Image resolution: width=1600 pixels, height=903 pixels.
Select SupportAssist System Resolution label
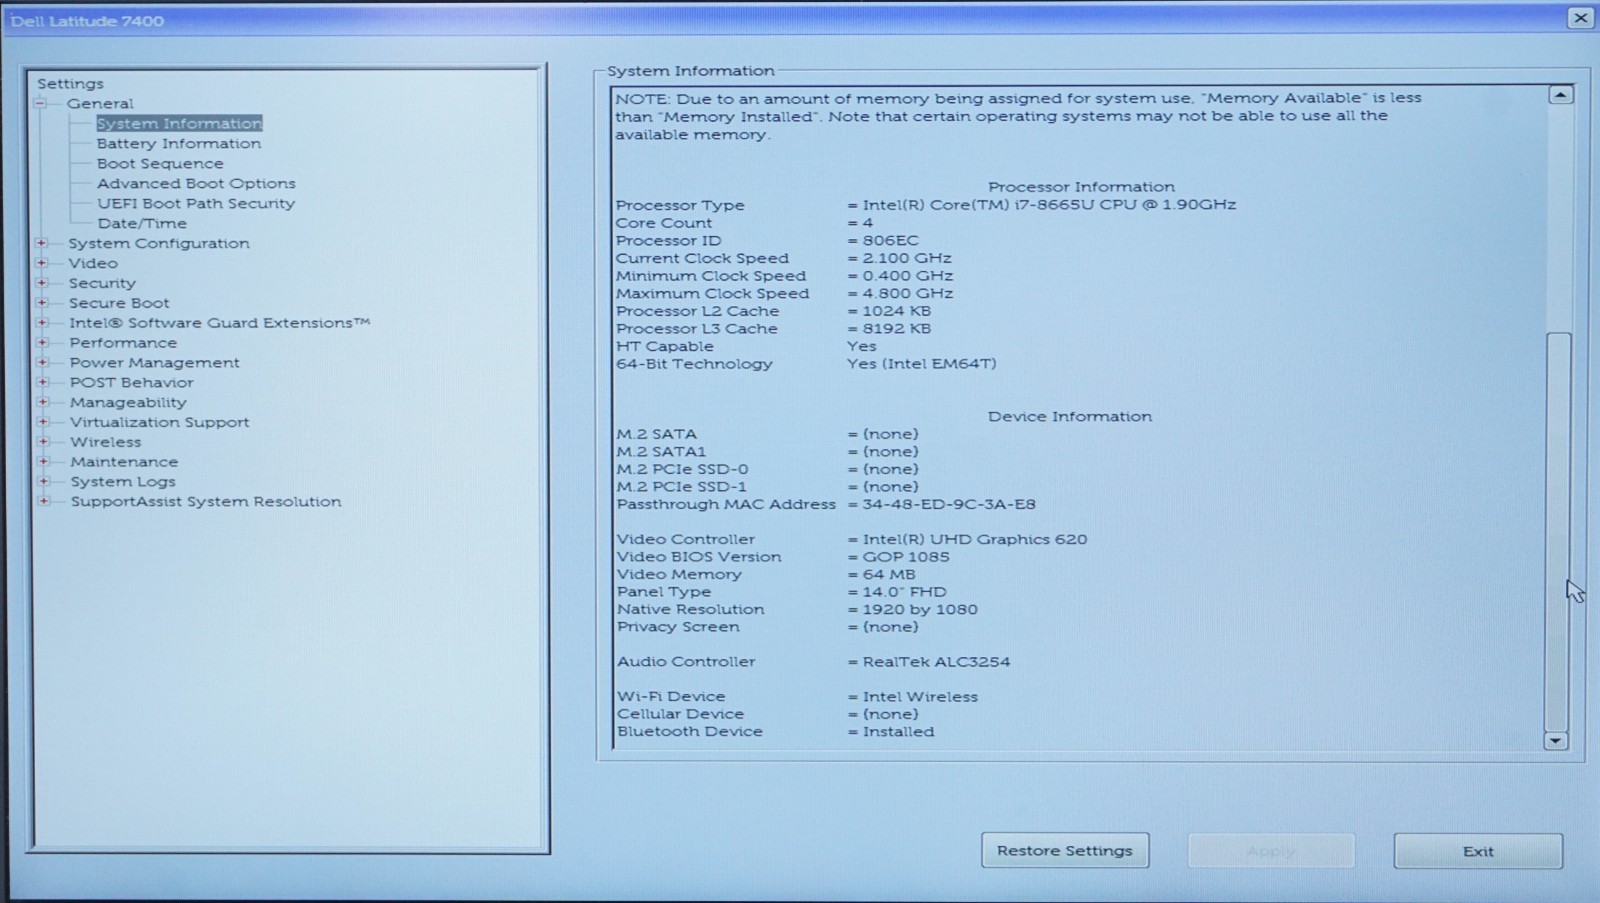(x=206, y=501)
